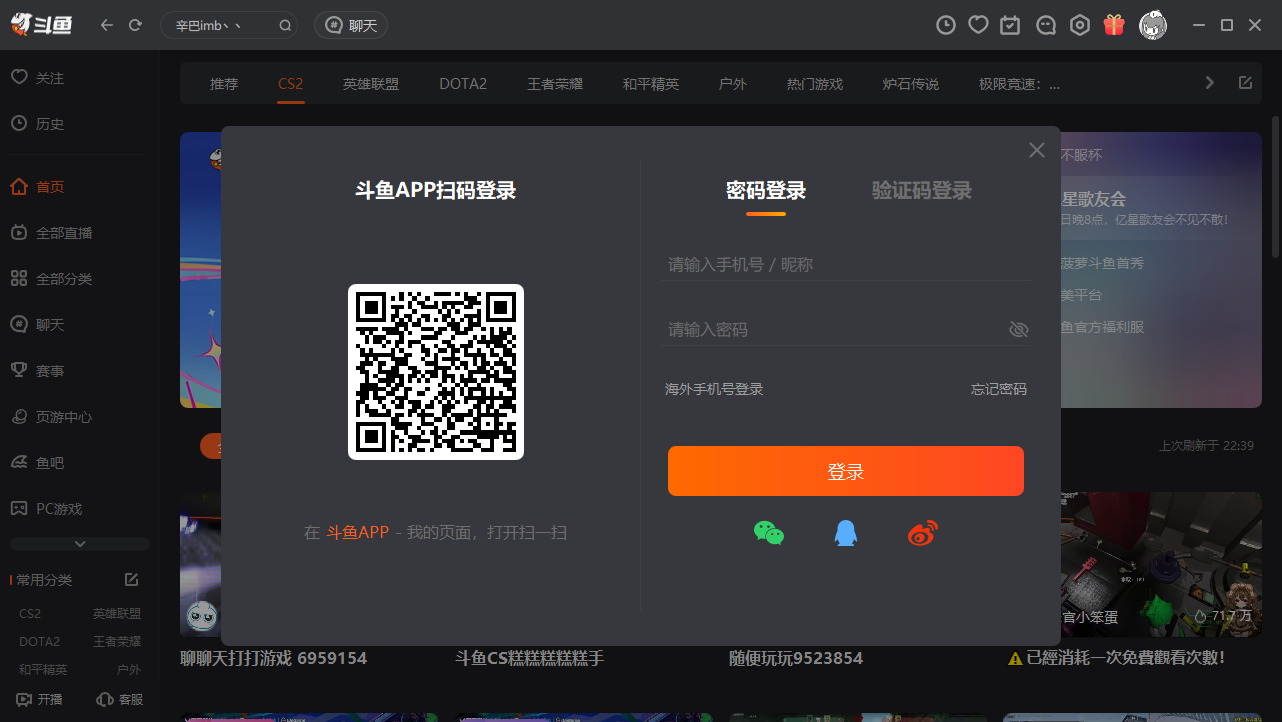Go to 首页 in the sidebar
The image size is (1282, 722).
(38, 187)
